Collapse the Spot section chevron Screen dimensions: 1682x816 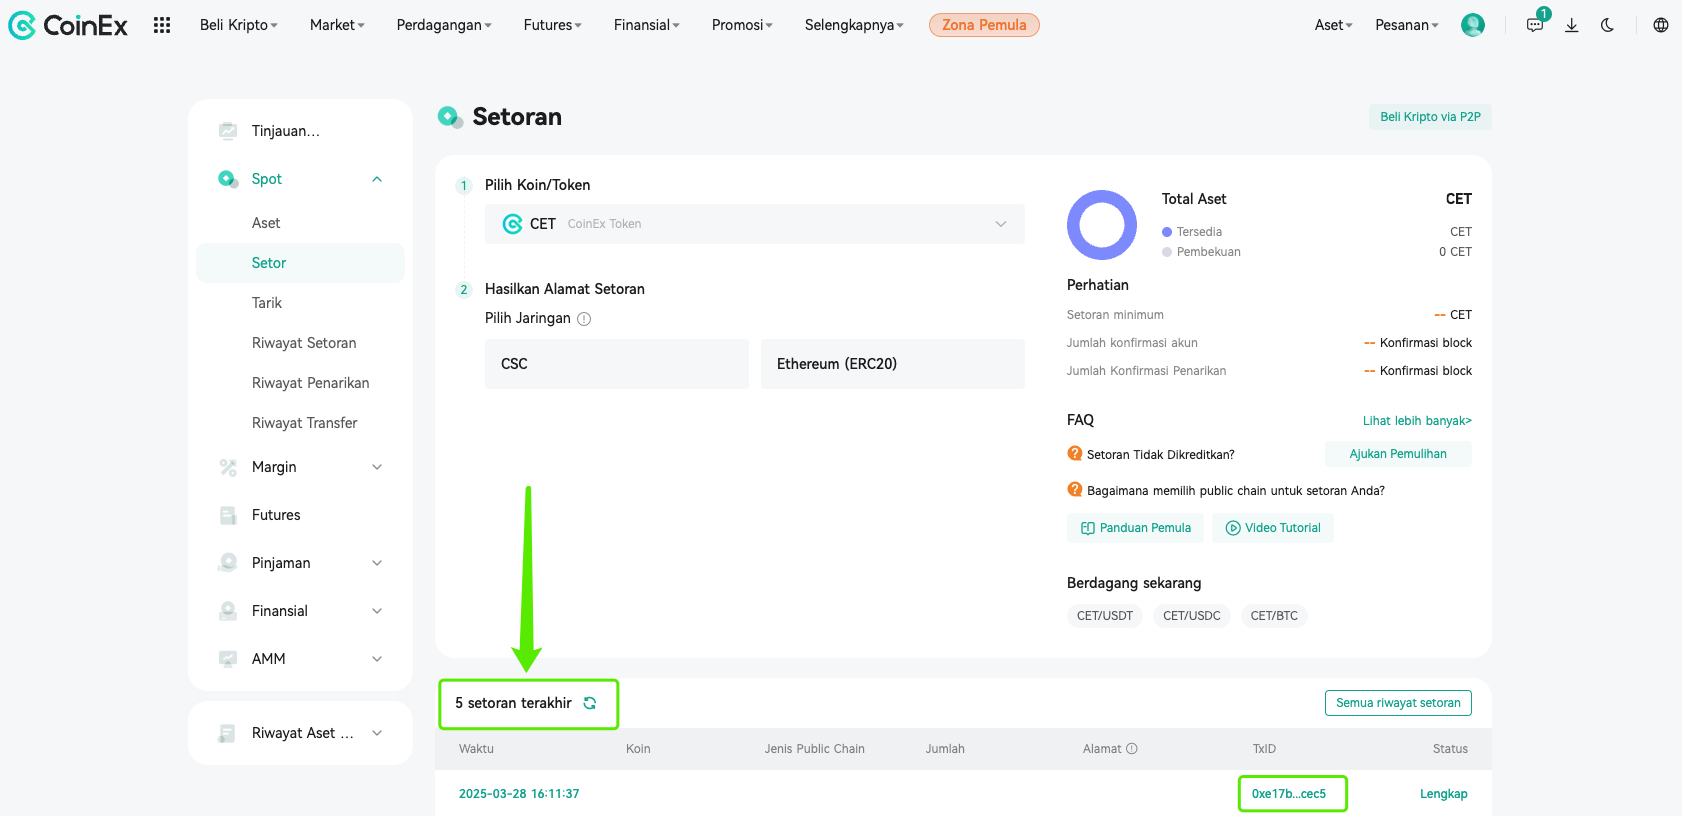(377, 179)
